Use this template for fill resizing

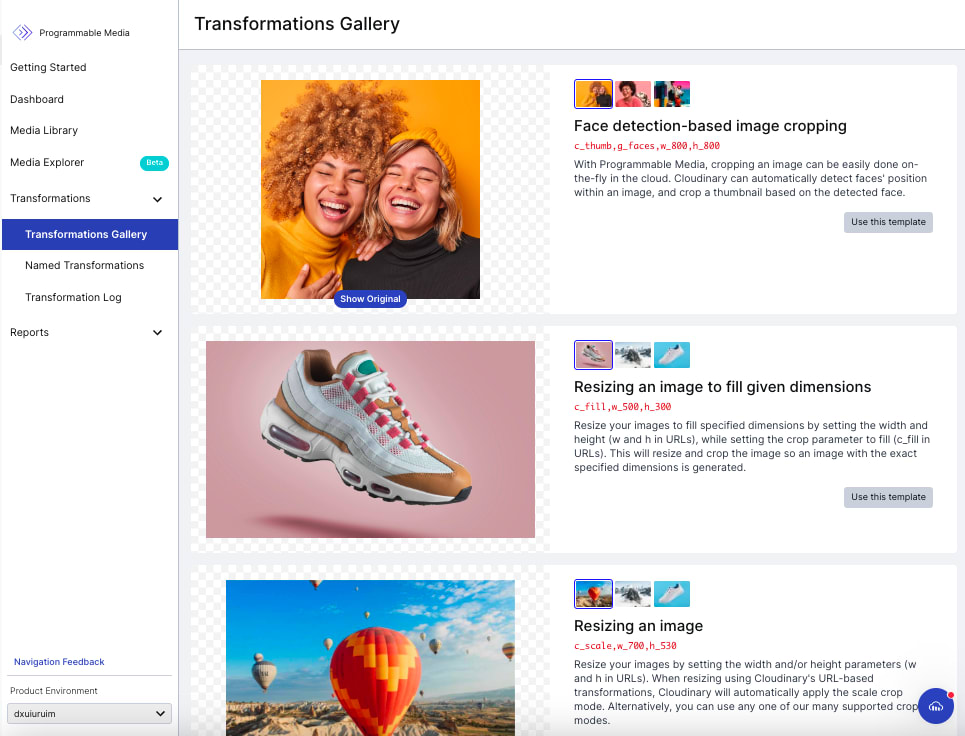888,497
